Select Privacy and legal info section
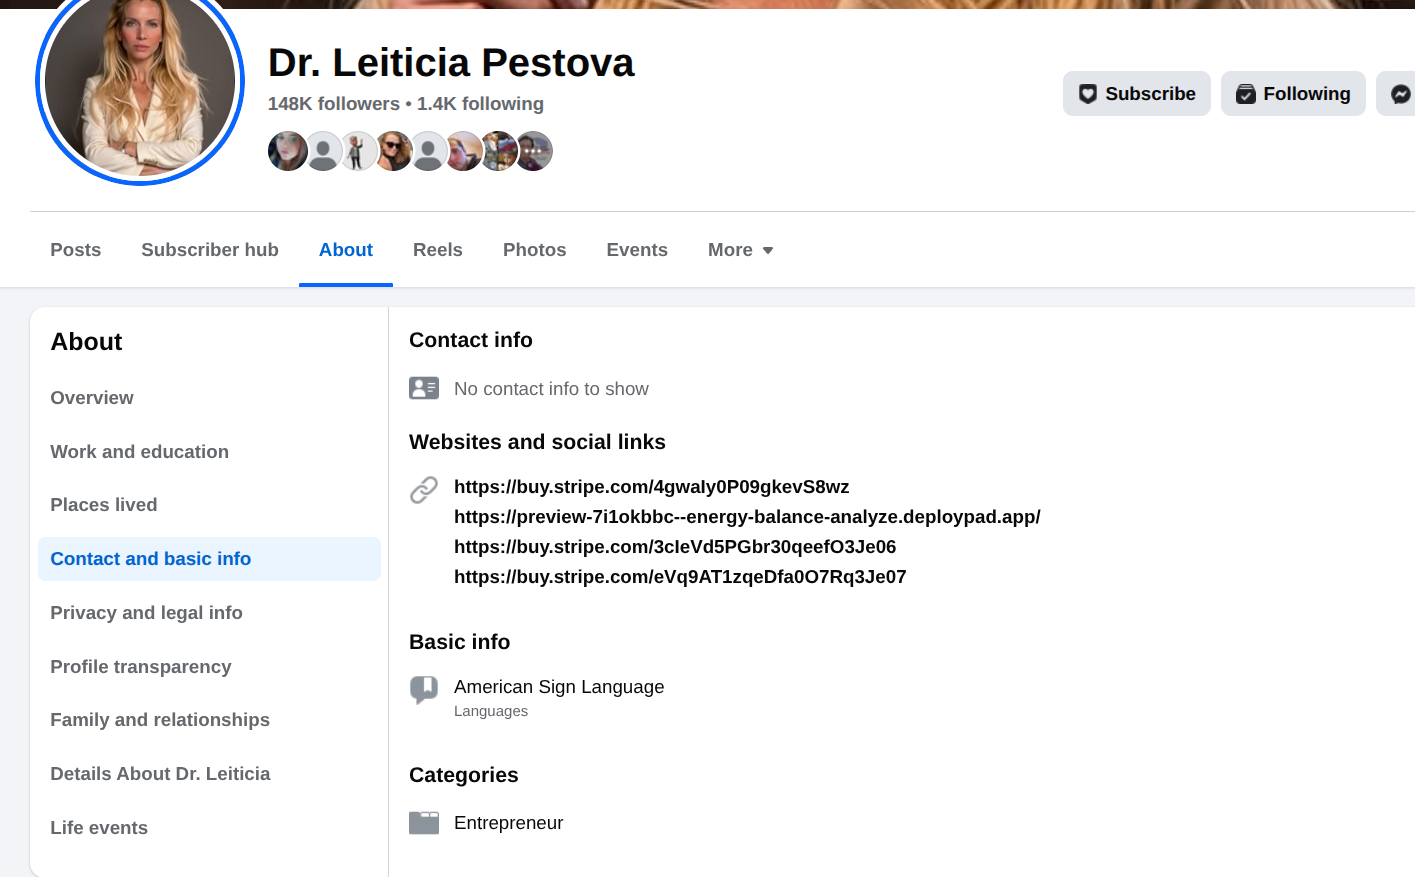 click(146, 613)
